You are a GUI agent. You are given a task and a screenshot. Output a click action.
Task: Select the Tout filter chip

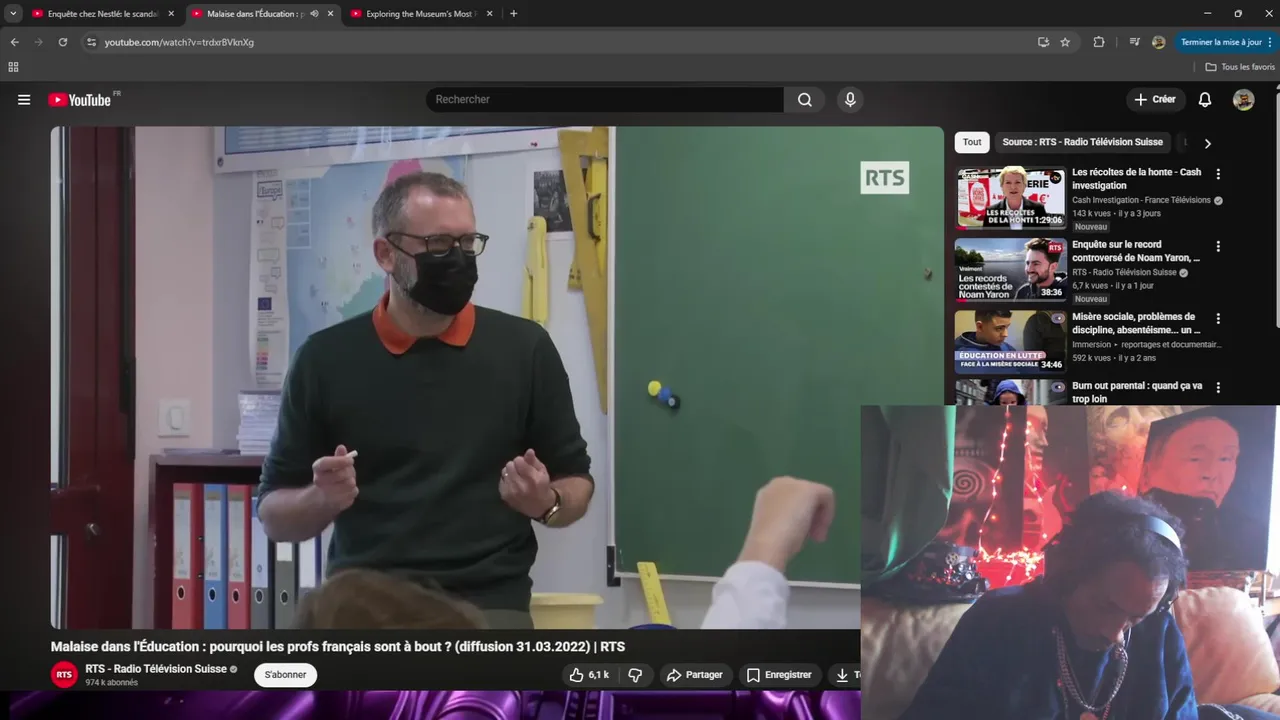[972, 142]
